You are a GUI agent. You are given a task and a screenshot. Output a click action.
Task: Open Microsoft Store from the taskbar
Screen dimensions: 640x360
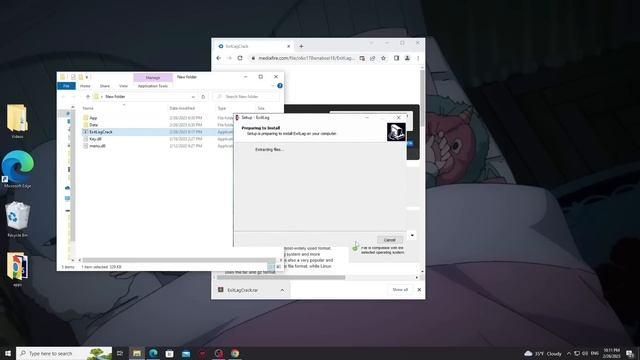tap(169, 353)
